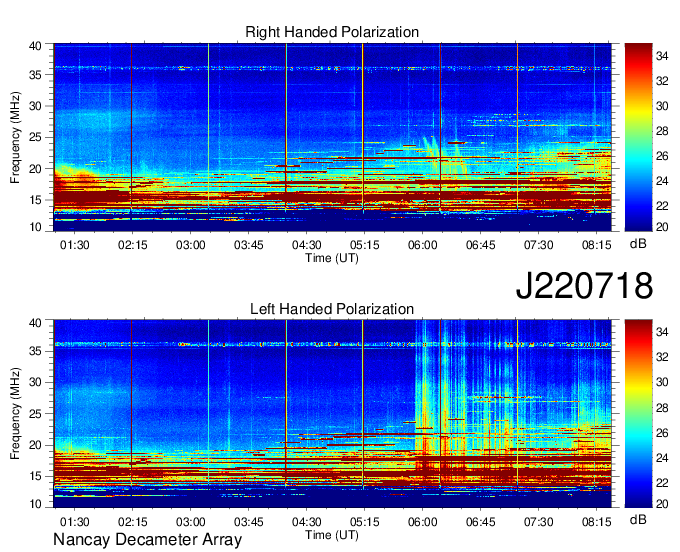Click the 15 MHz tick of the Left Handed plot
Viewport: 680px width, 552px height.
35,476
